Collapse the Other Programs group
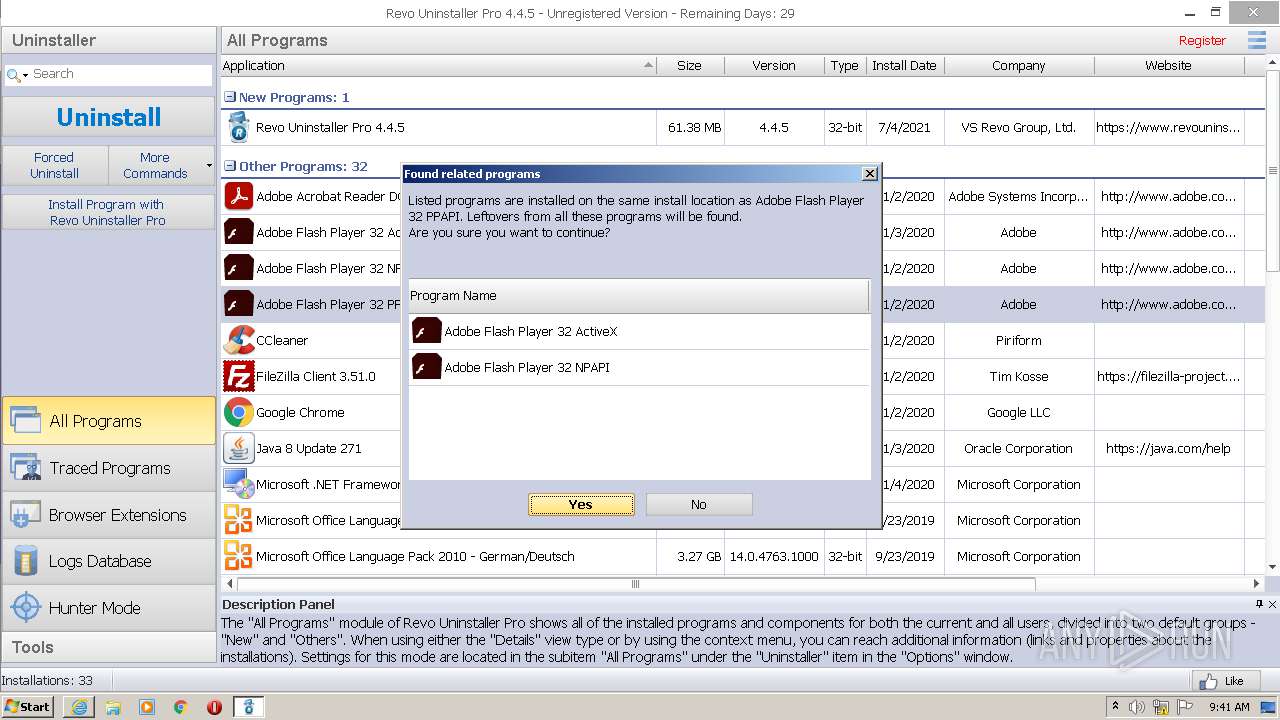The width and height of the screenshot is (1280, 720). tap(230, 166)
